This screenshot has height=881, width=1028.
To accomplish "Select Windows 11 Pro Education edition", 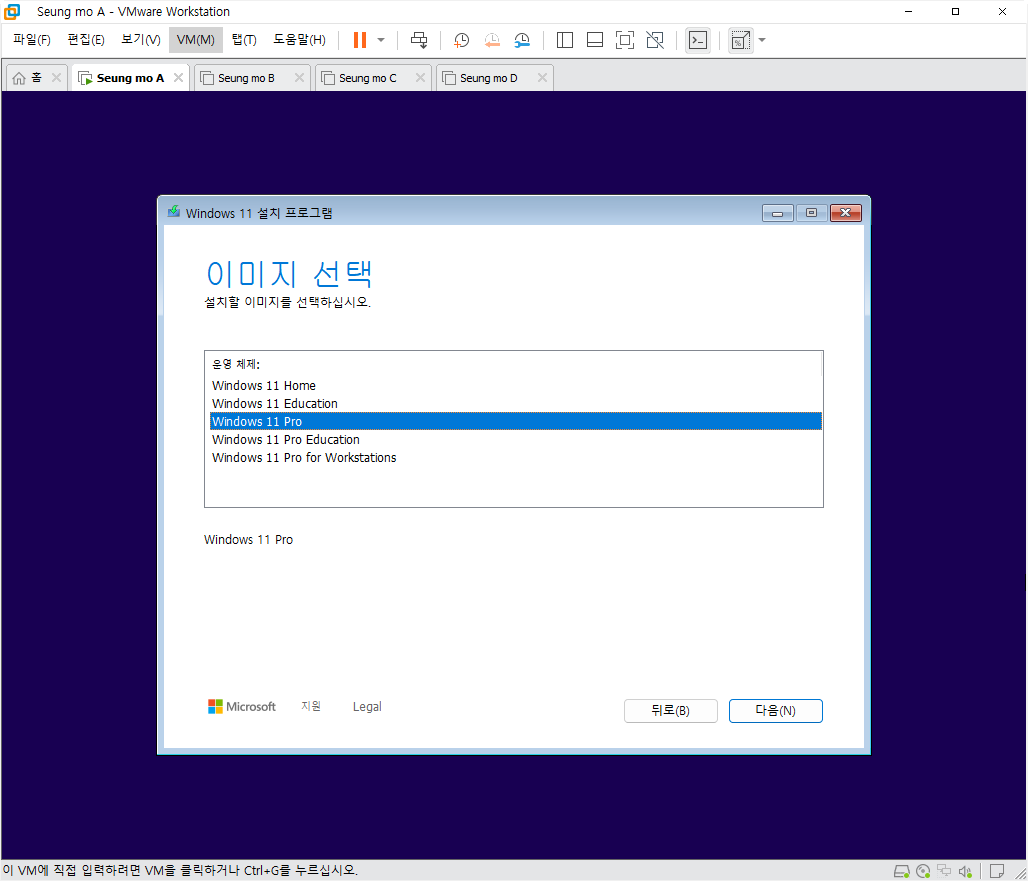I will tap(515, 439).
